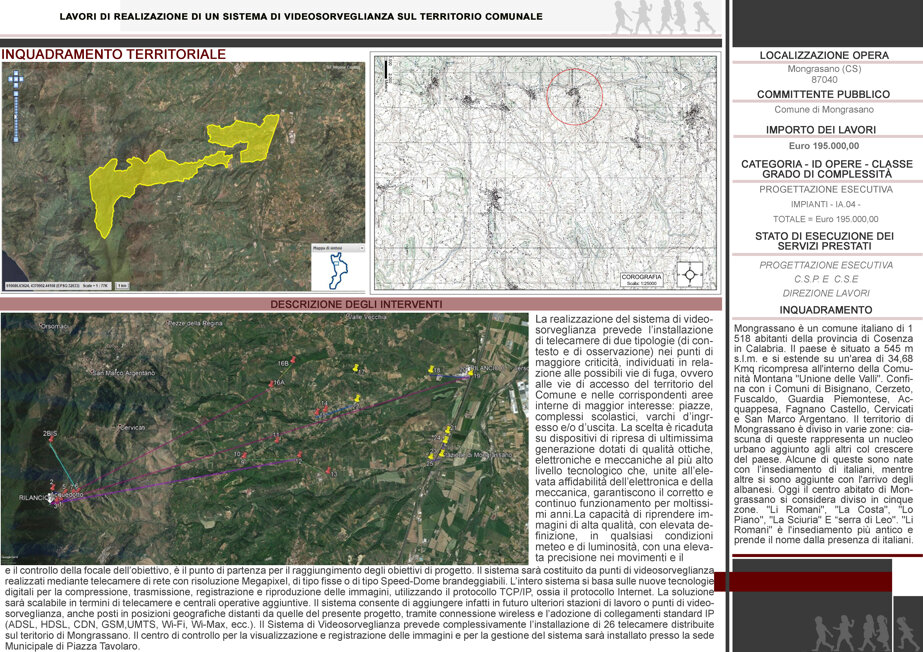The height and width of the screenshot is (652, 923).
Task: Click the red pushpin labeled 10
Action: tap(244, 455)
